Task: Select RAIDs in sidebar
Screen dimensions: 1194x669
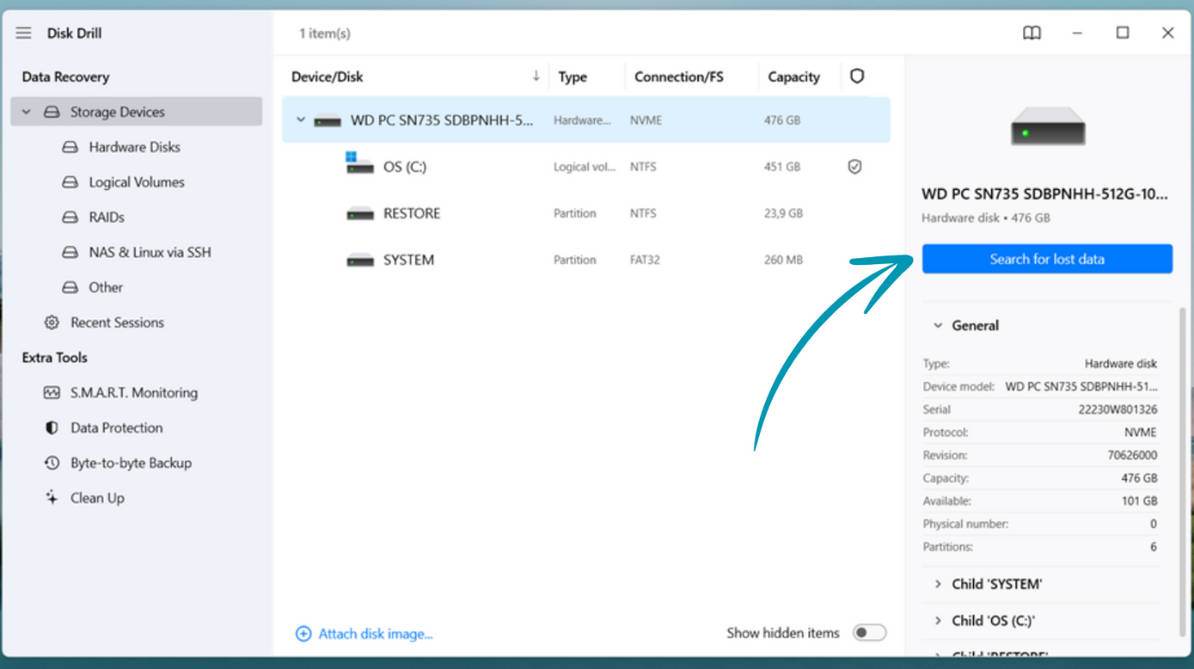Action: [107, 217]
